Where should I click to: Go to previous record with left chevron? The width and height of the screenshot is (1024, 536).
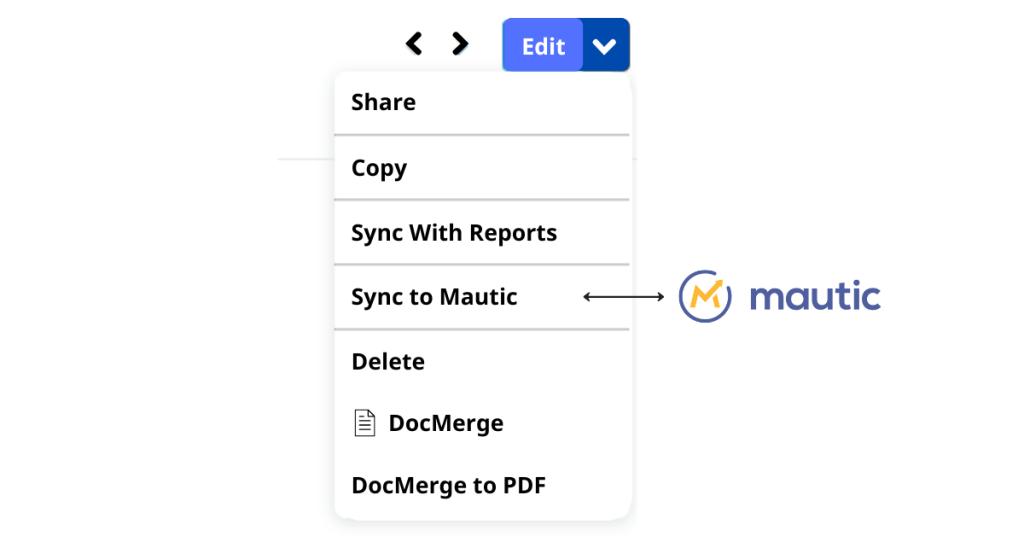(x=414, y=44)
